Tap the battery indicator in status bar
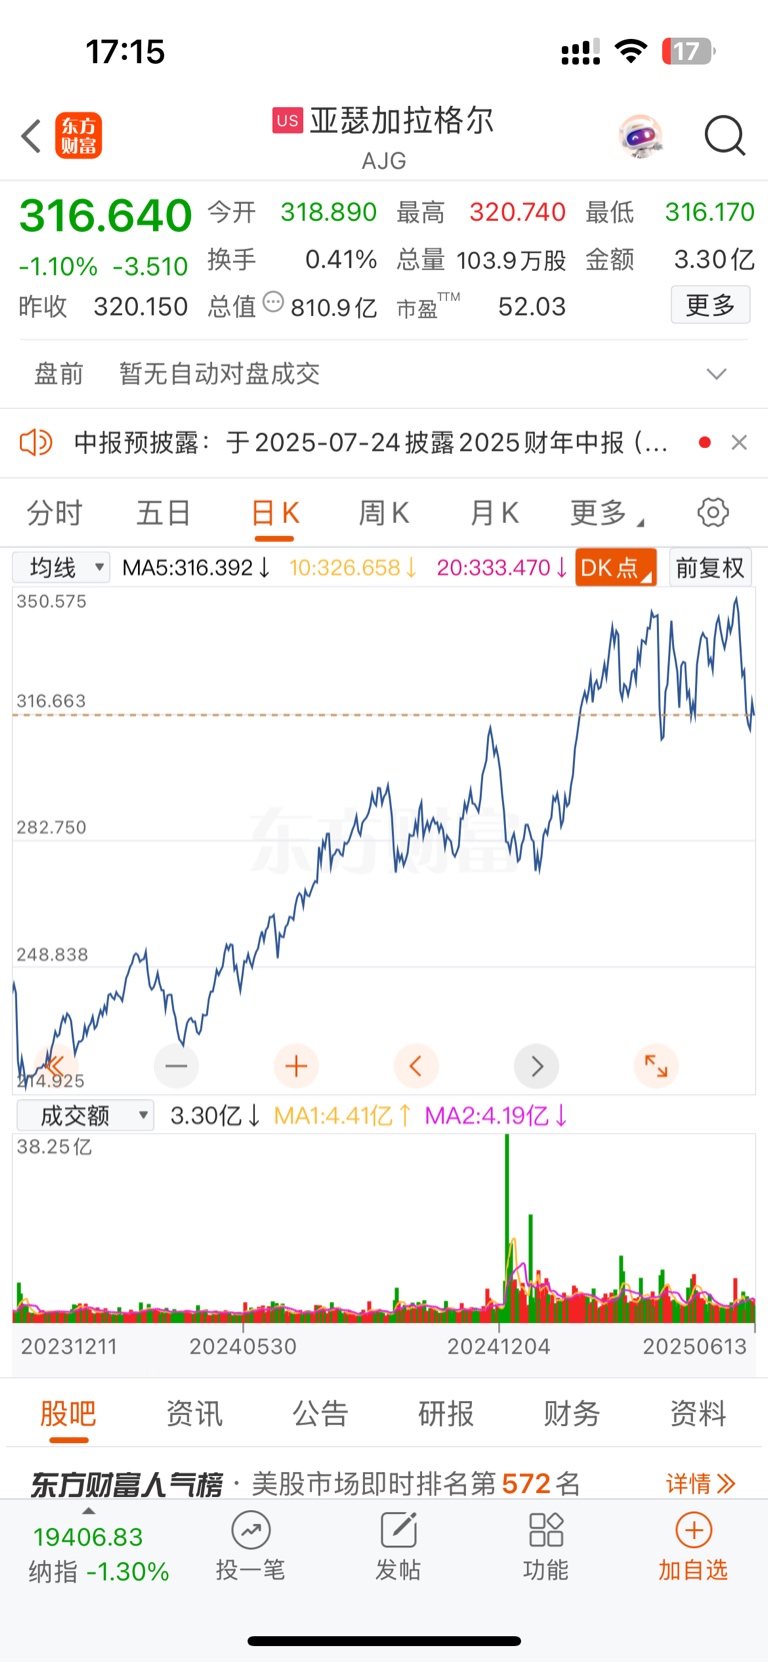The image size is (768, 1663). pos(689,51)
